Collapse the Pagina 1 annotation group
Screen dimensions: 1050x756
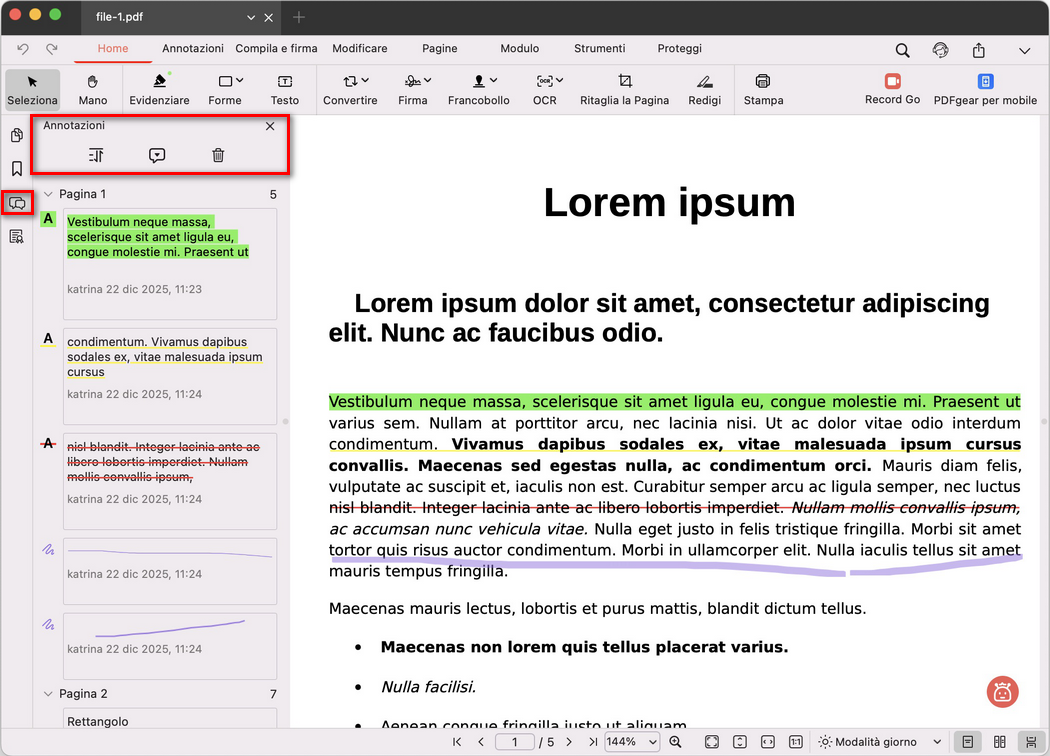pyautogui.click(x=48, y=194)
